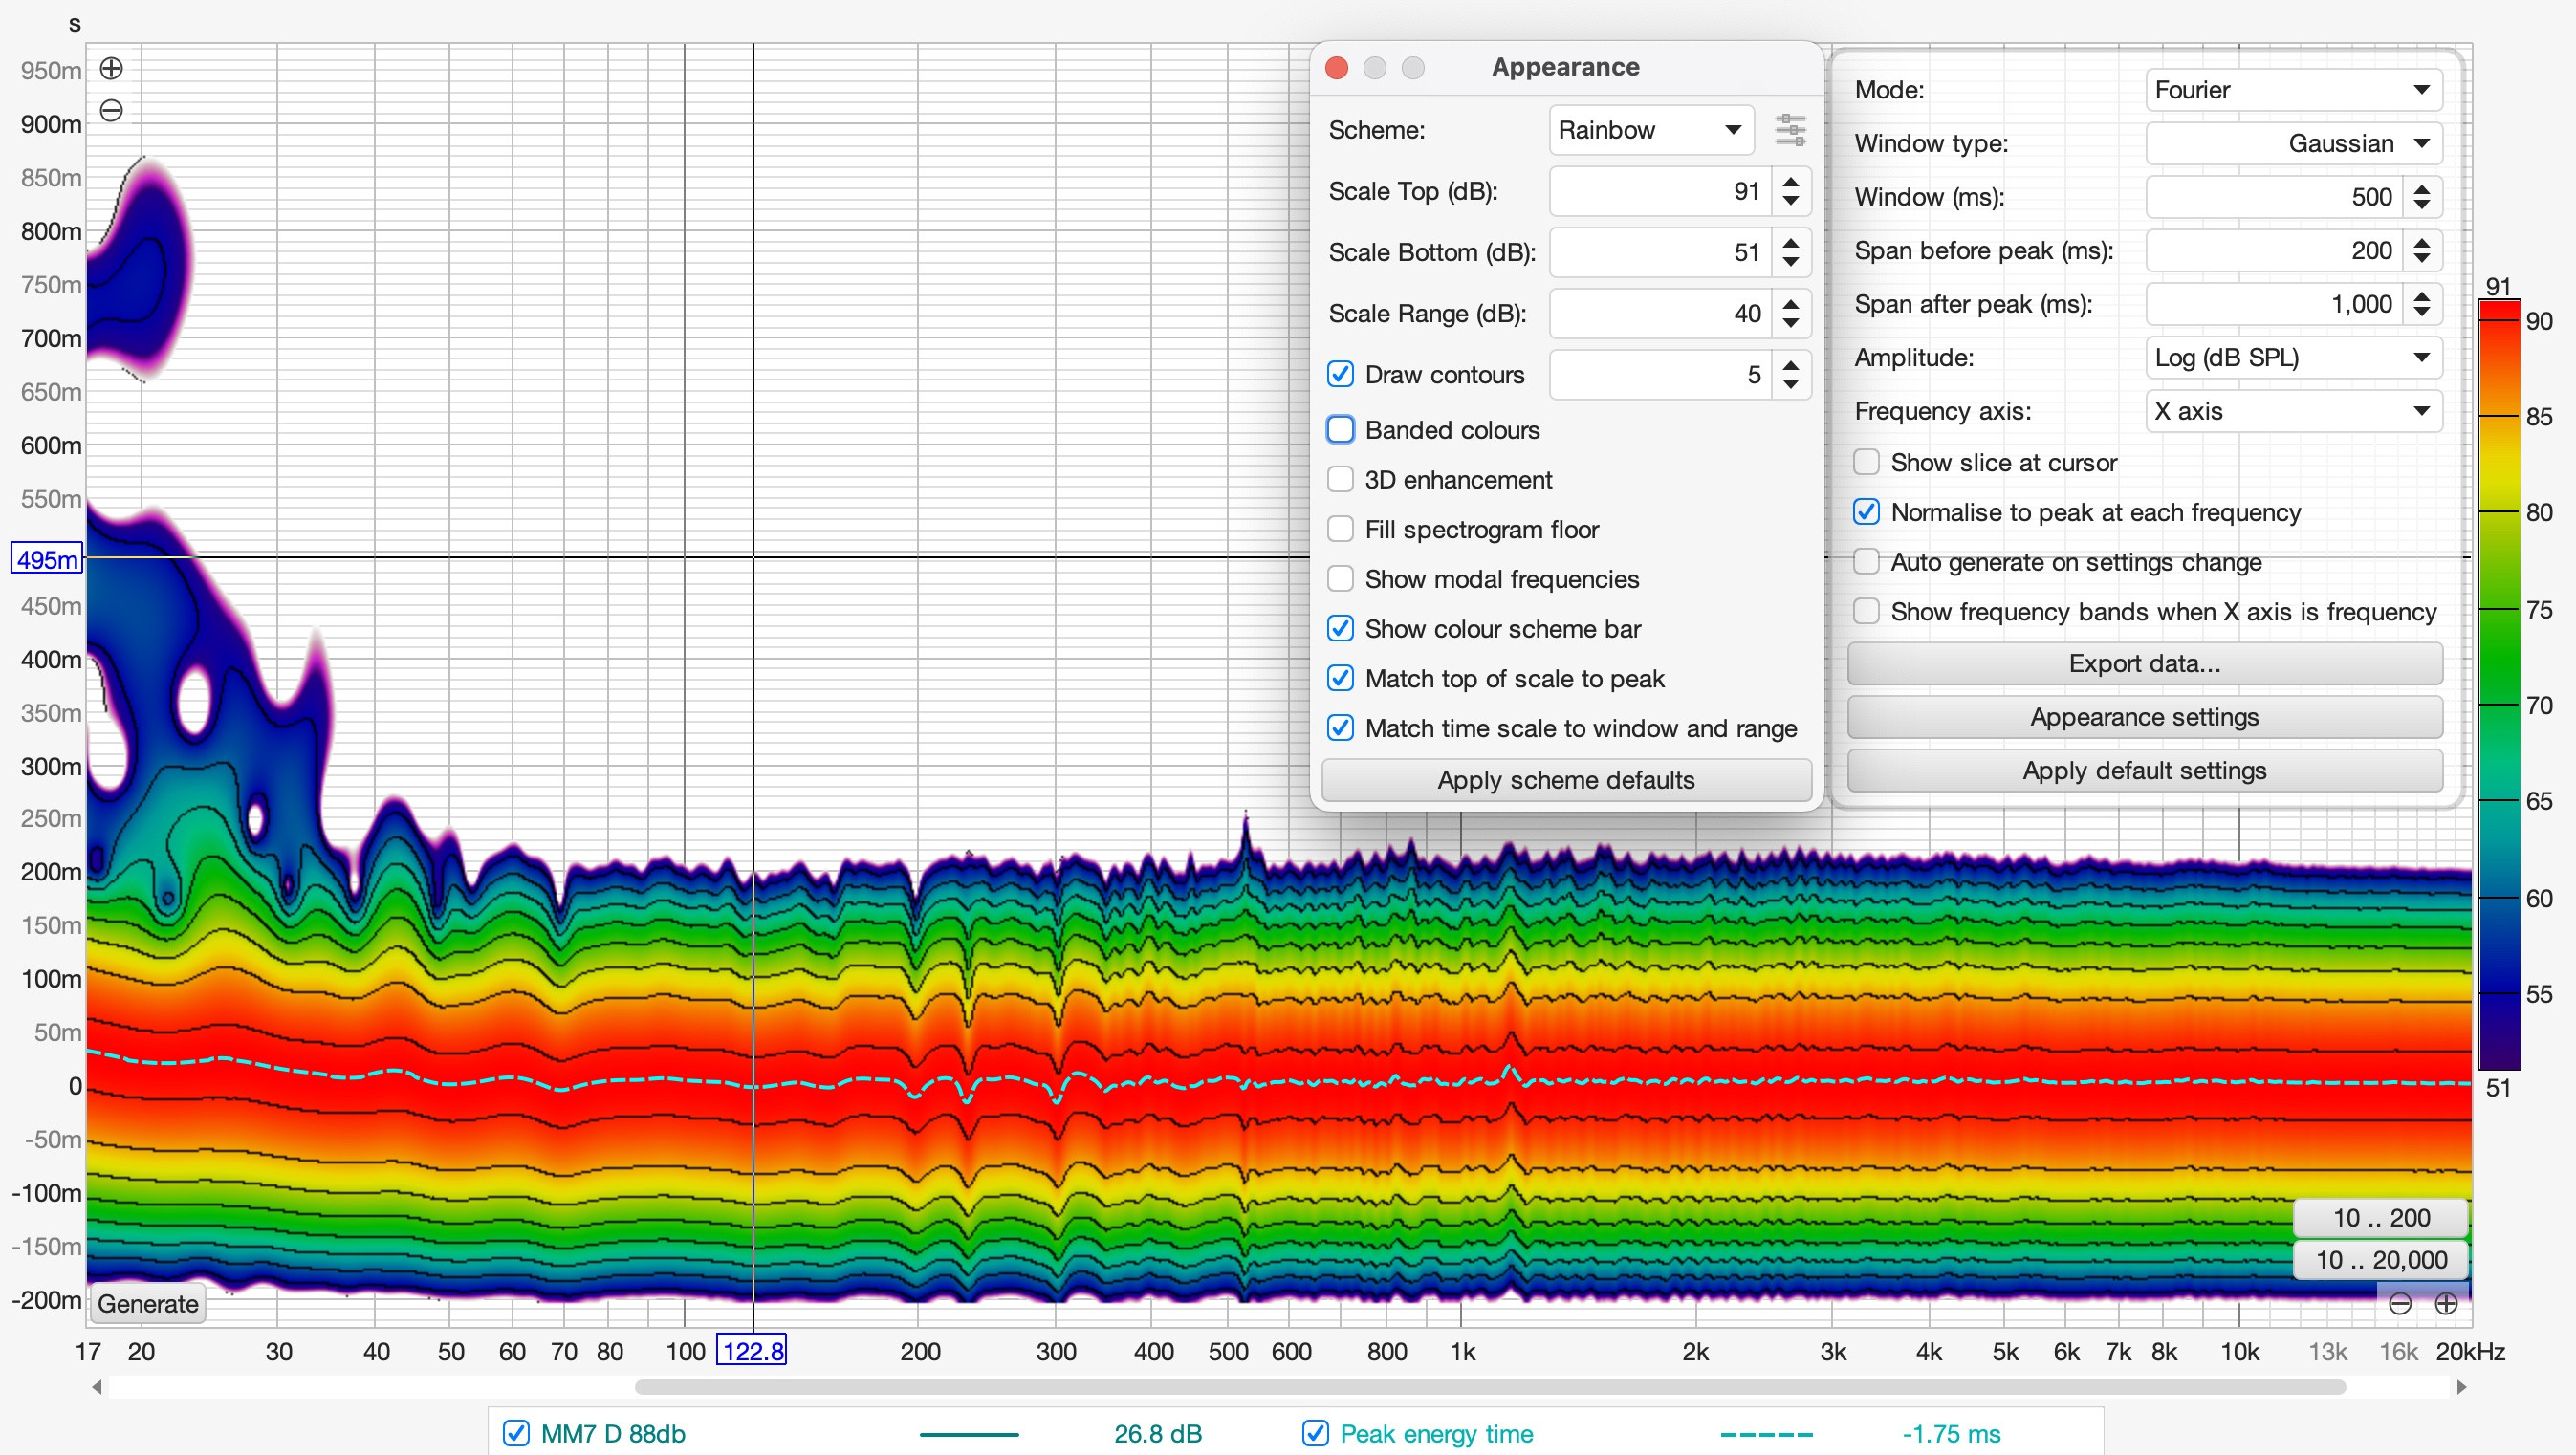Viewport: 2576px width, 1455px height.
Task: Click the cursor frequency readout 122.8
Action: click(753, 1351)
